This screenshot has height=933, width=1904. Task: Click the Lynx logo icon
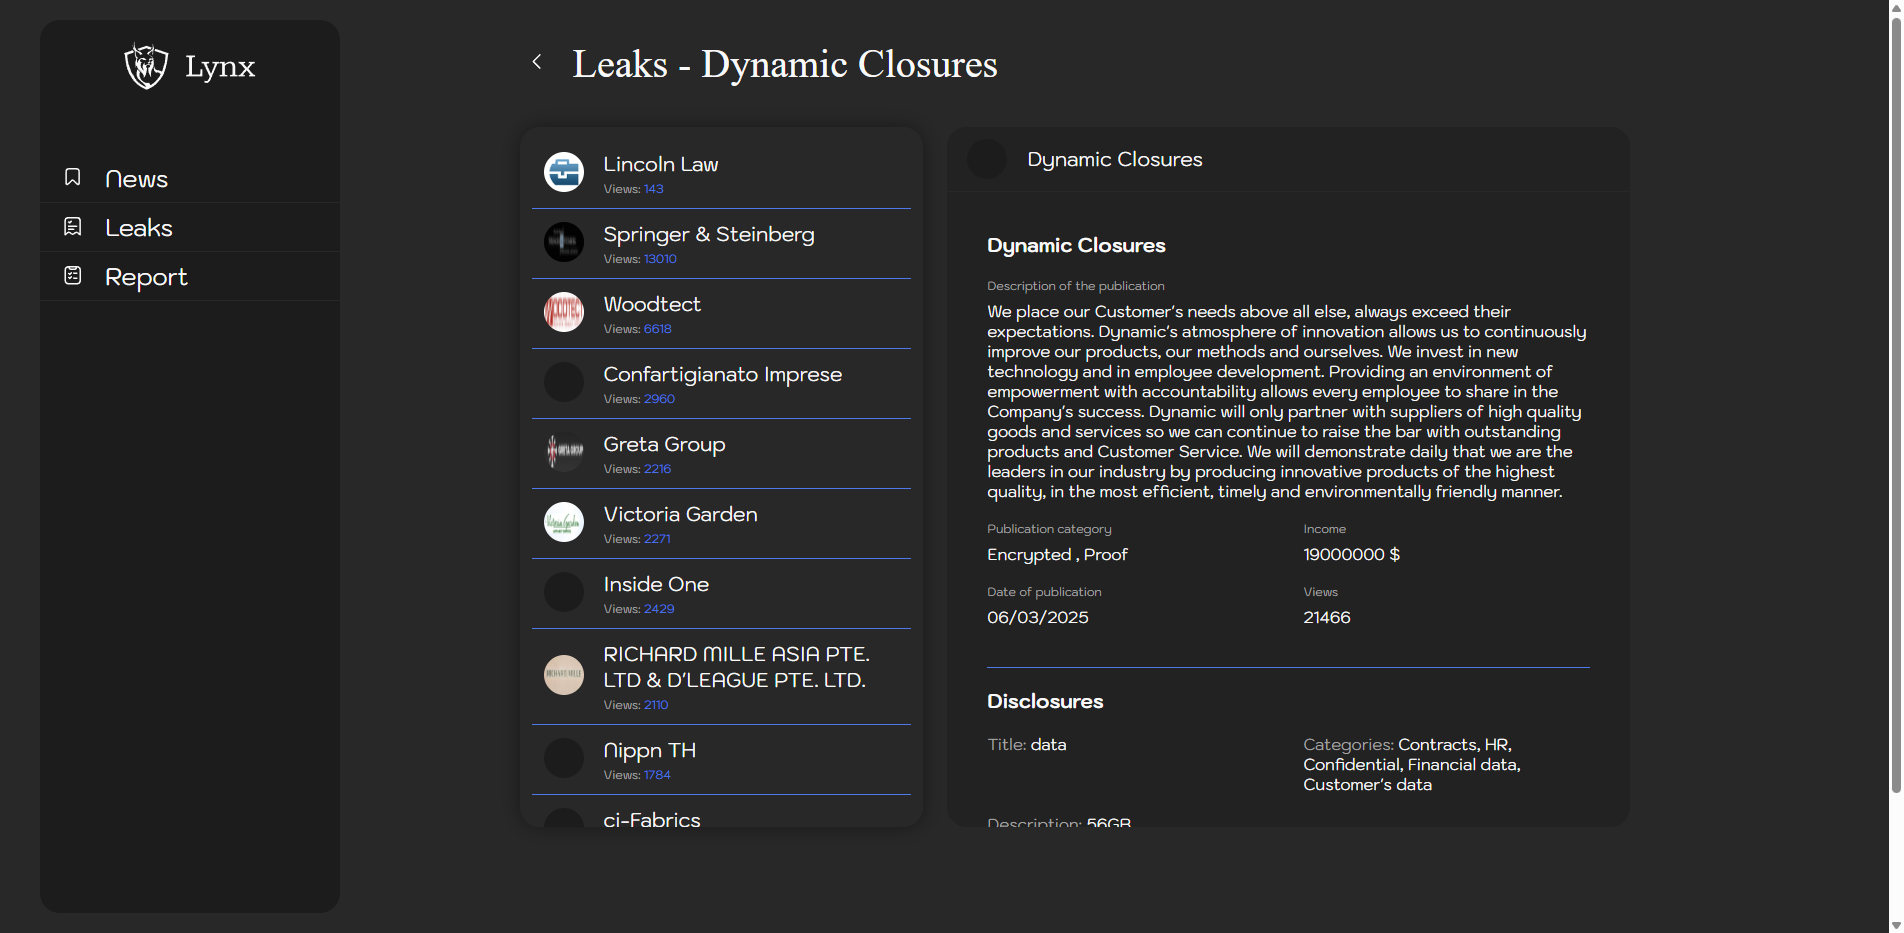pyautogui.click(x=146, y=66)
